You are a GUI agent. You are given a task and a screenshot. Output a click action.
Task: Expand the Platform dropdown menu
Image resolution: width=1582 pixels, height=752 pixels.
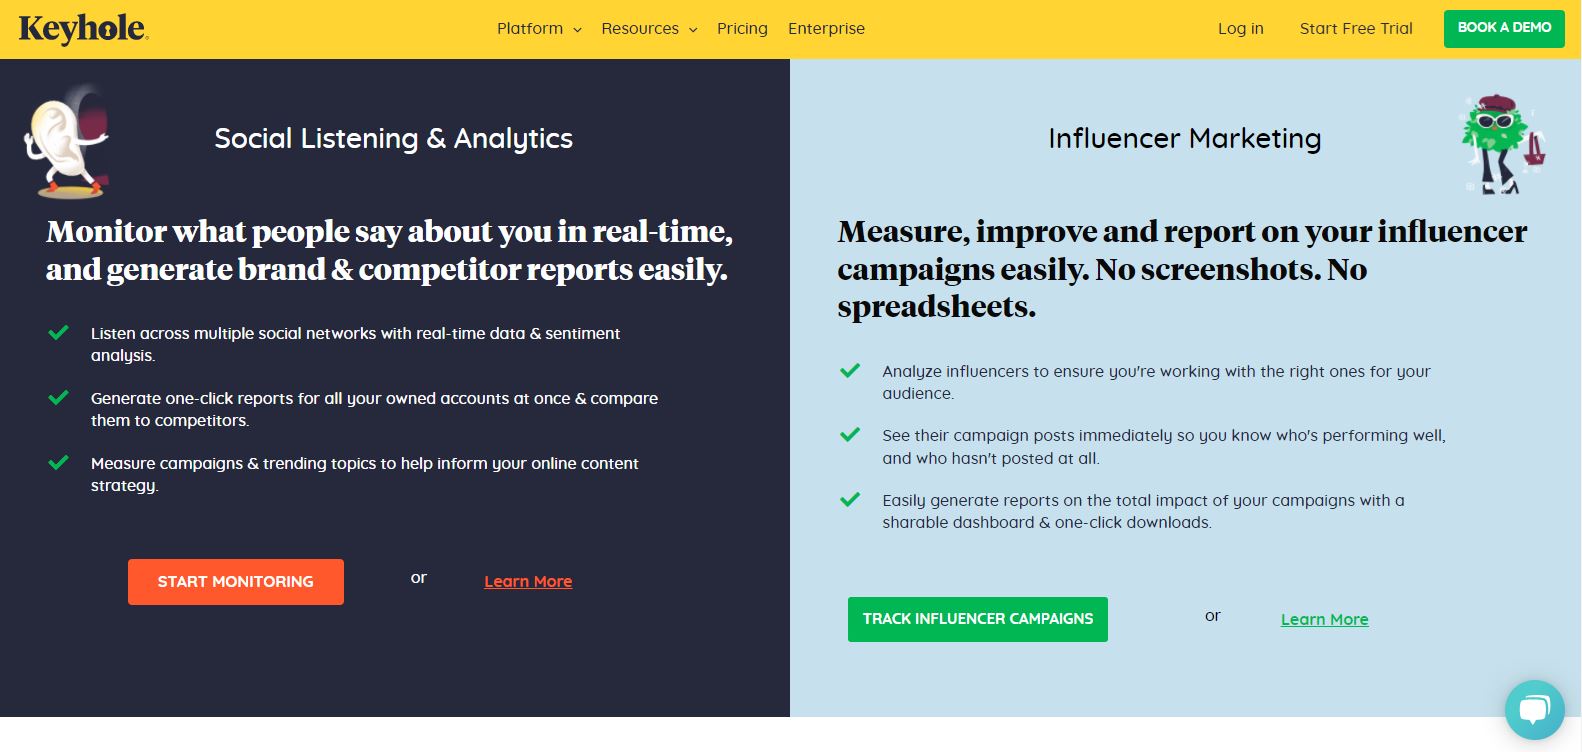pos(539,29)
